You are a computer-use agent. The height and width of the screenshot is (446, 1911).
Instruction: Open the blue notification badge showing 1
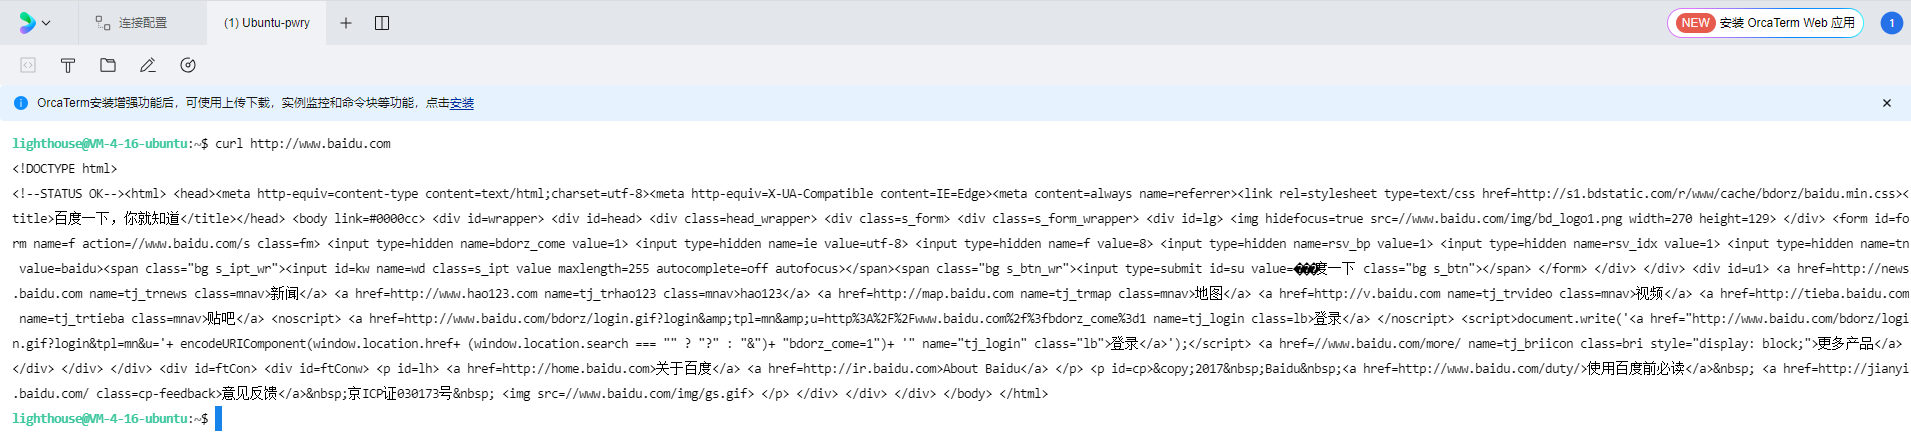[x=1892, y=23]
